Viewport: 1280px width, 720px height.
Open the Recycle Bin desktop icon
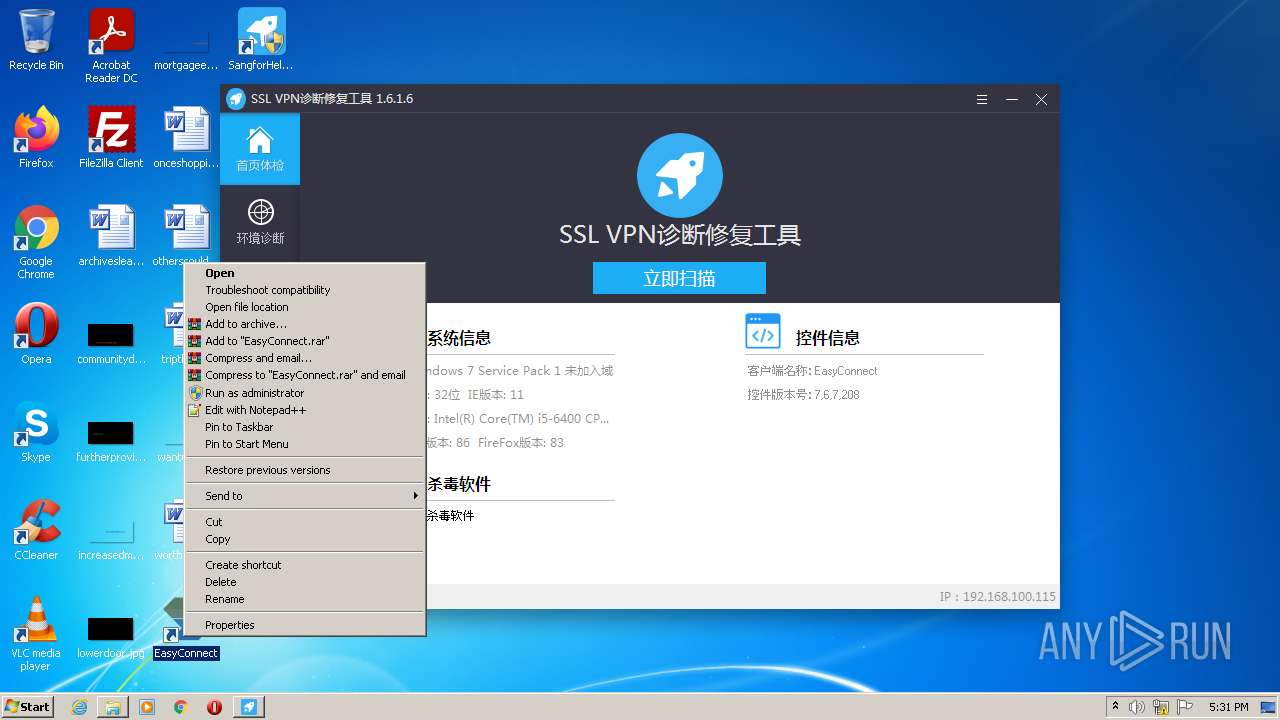click(36, 40)
